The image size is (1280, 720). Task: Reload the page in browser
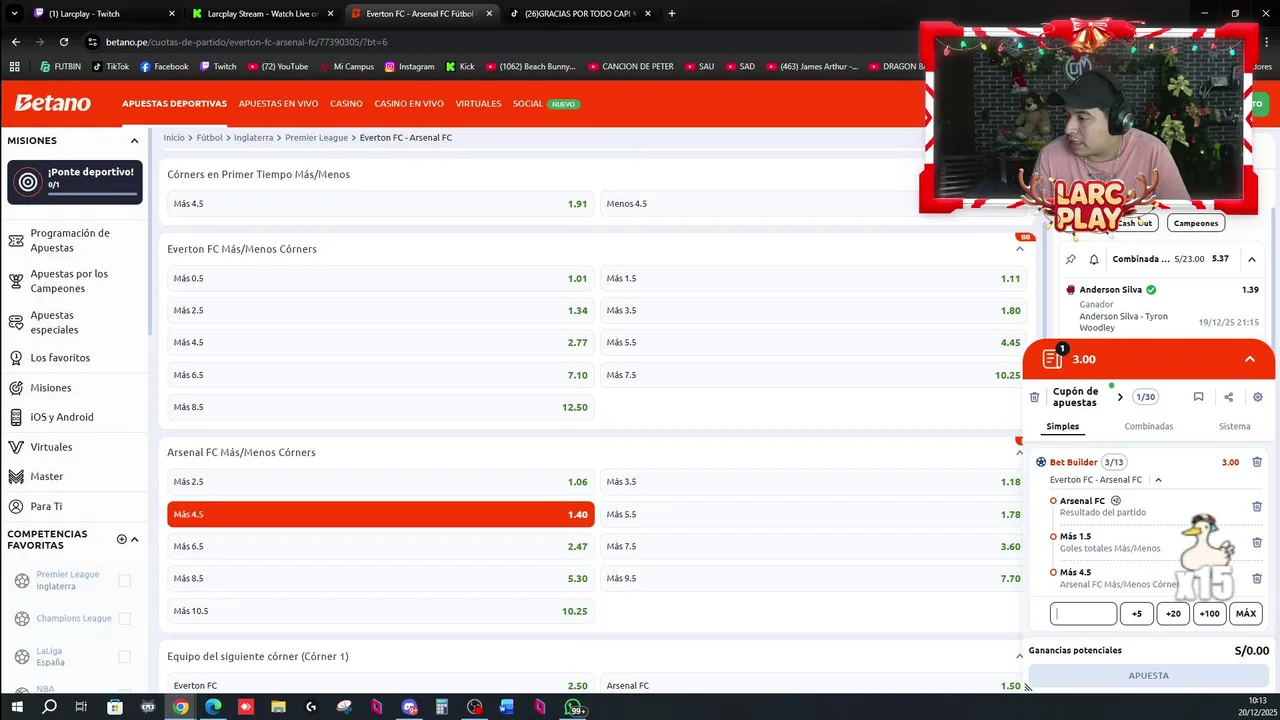(64, 42)
